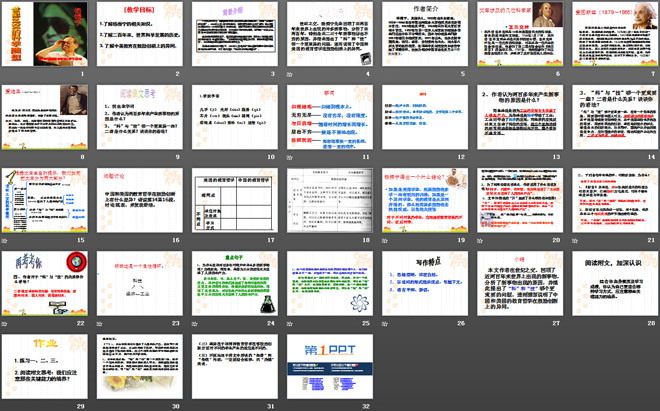Click the animation star under slide 25
This screenshot has height=411, width=660.
(290, 324)
